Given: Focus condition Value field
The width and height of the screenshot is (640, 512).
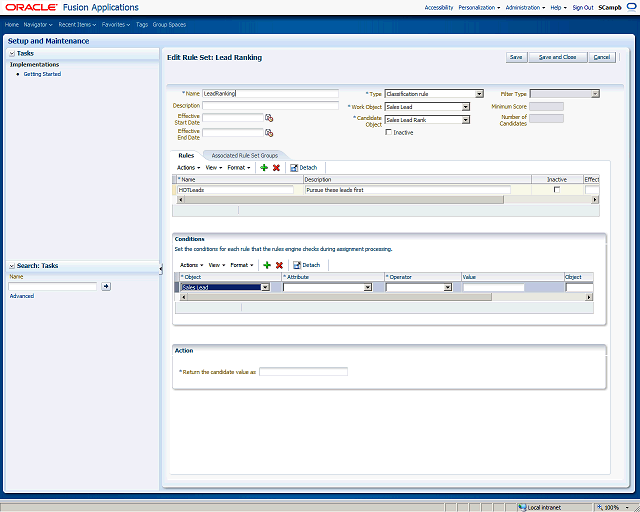Looking at the screenshot, I should [493, 287].
